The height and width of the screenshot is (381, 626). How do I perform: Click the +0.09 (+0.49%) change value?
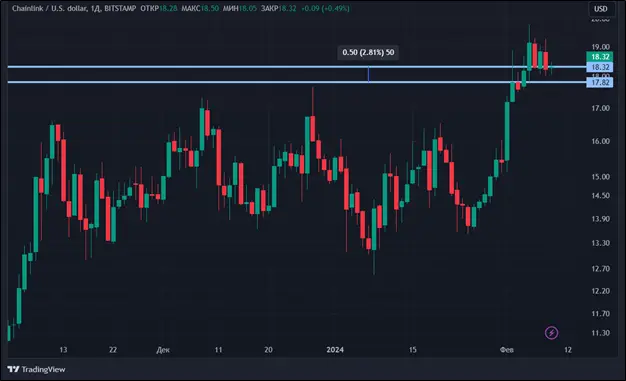coord(325,8)
